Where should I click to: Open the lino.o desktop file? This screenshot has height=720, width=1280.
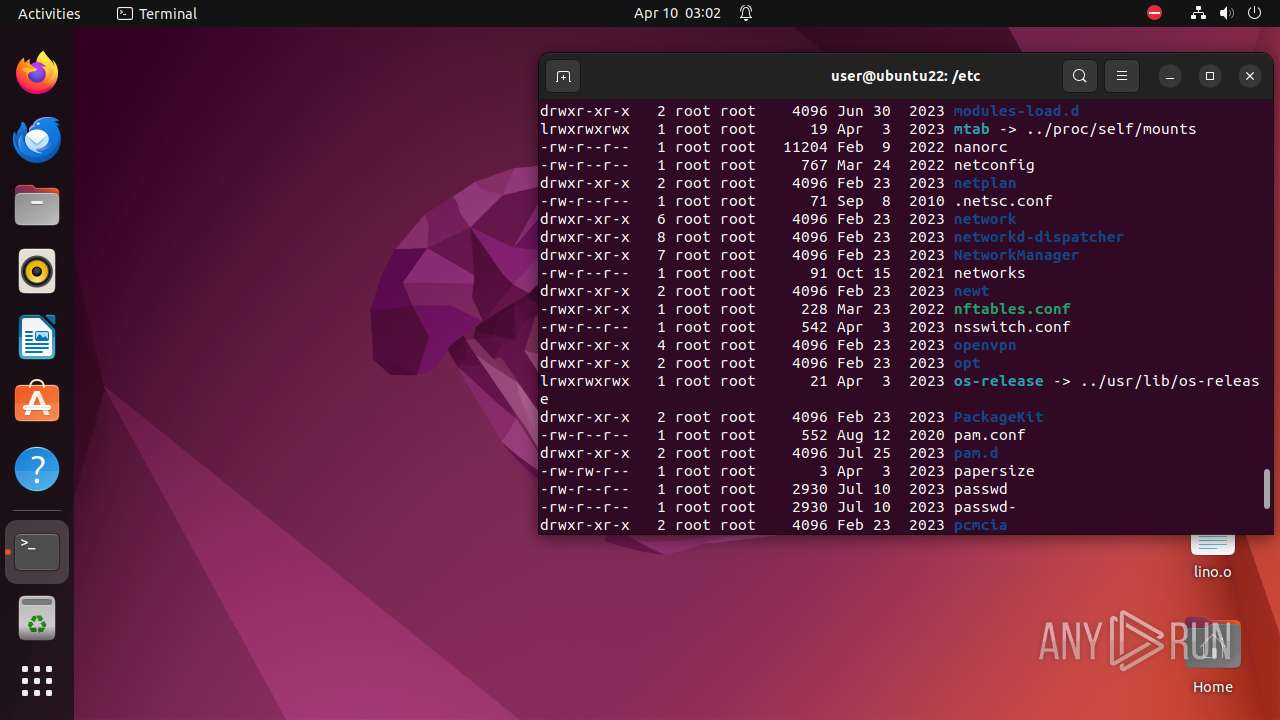(1213, 553)
